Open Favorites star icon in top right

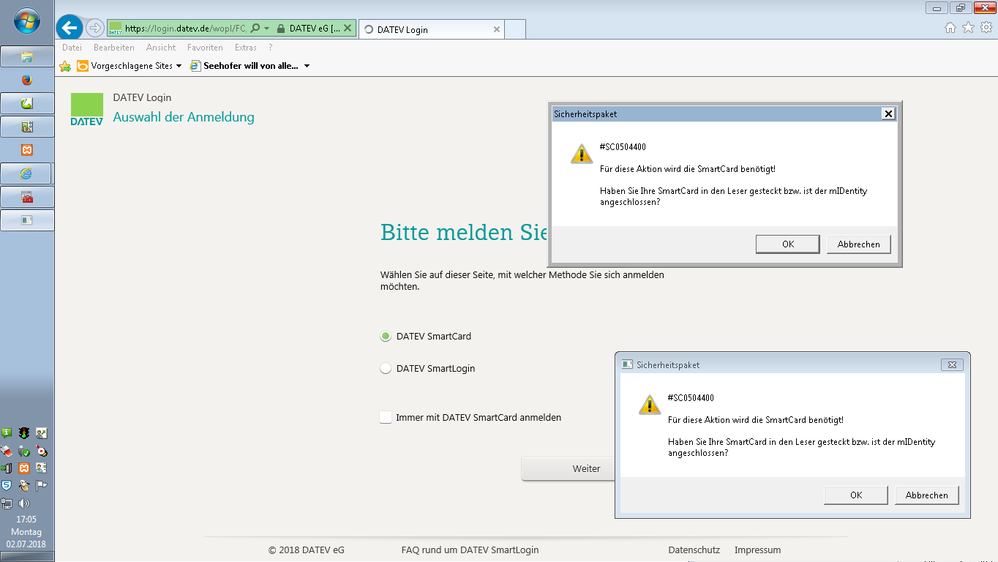pyautogui.click(x=968, y=27)
